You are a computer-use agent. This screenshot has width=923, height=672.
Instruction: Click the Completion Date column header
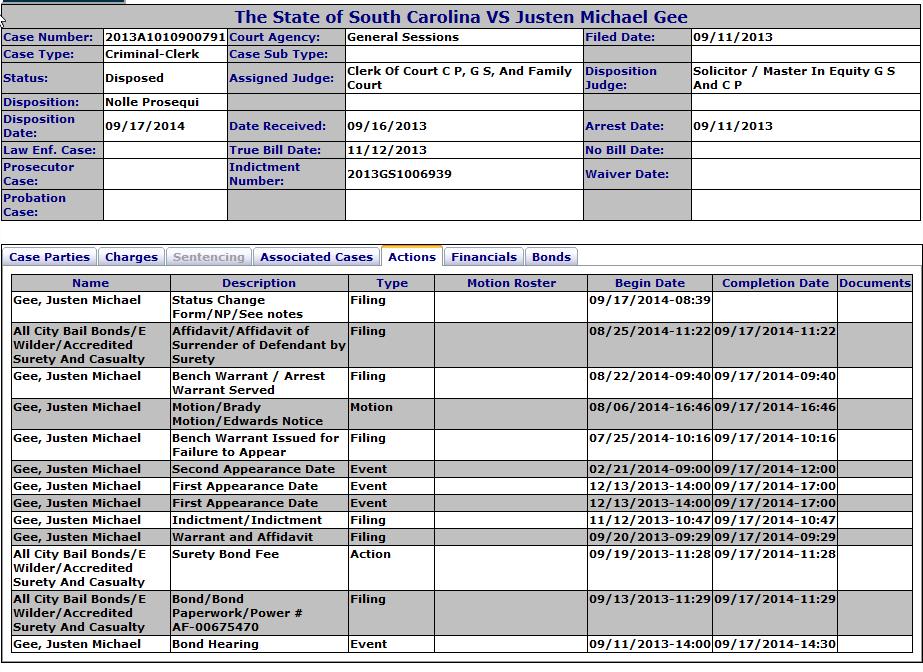tap(775, 283)
